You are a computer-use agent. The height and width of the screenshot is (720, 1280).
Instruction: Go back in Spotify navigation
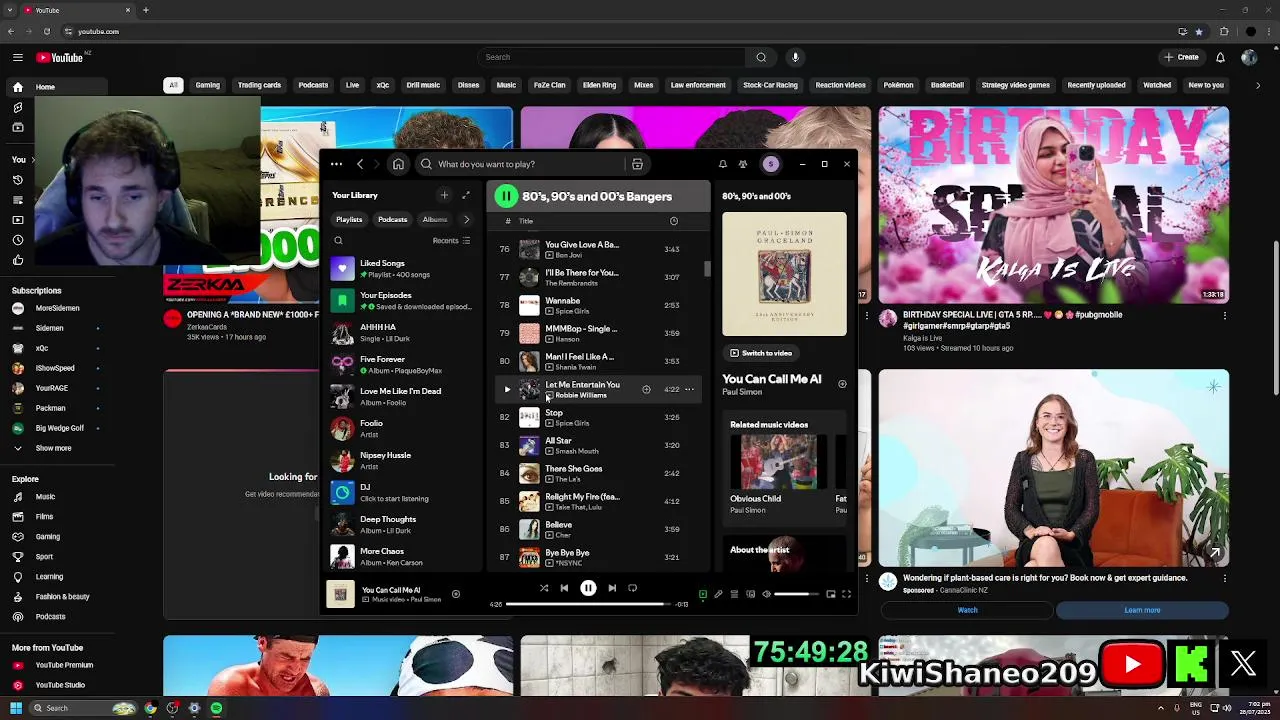pyautogui.click(x=360, y=164)
